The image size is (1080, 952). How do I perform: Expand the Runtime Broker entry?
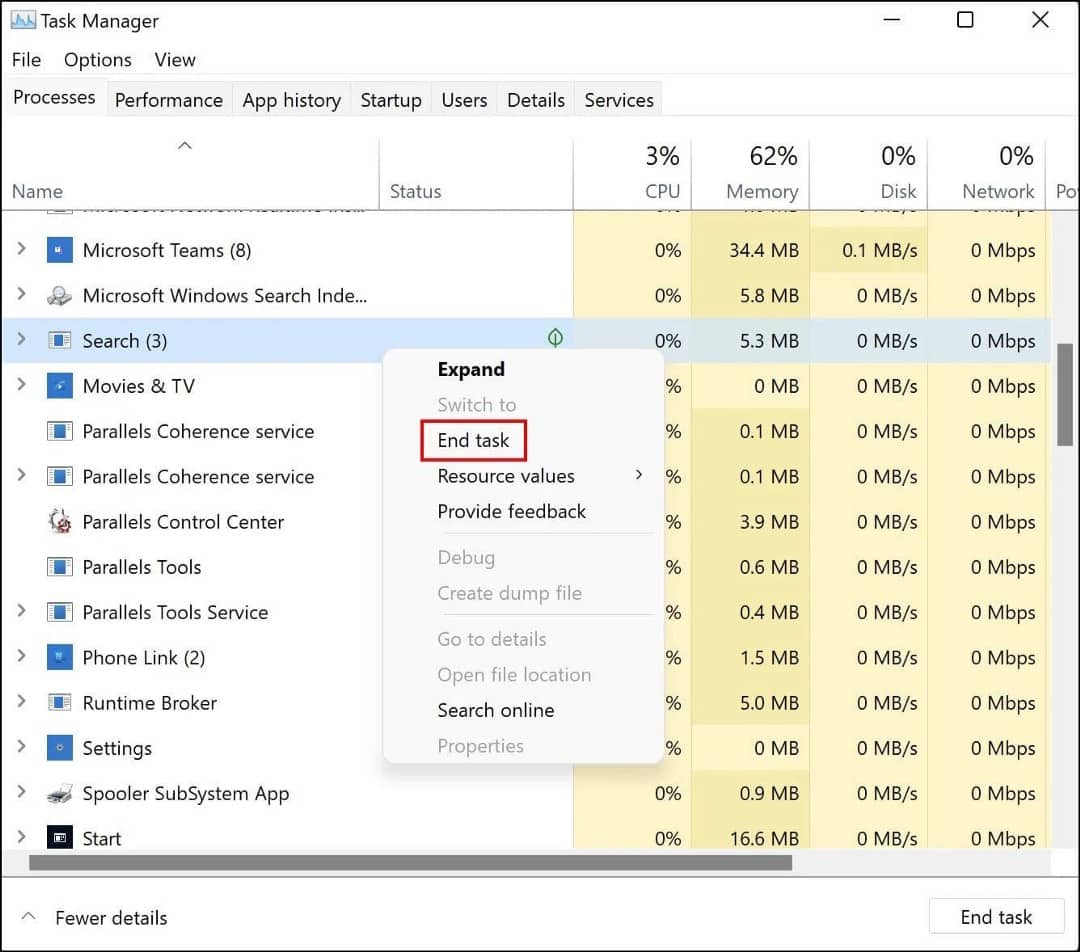(x=21, y=702)
